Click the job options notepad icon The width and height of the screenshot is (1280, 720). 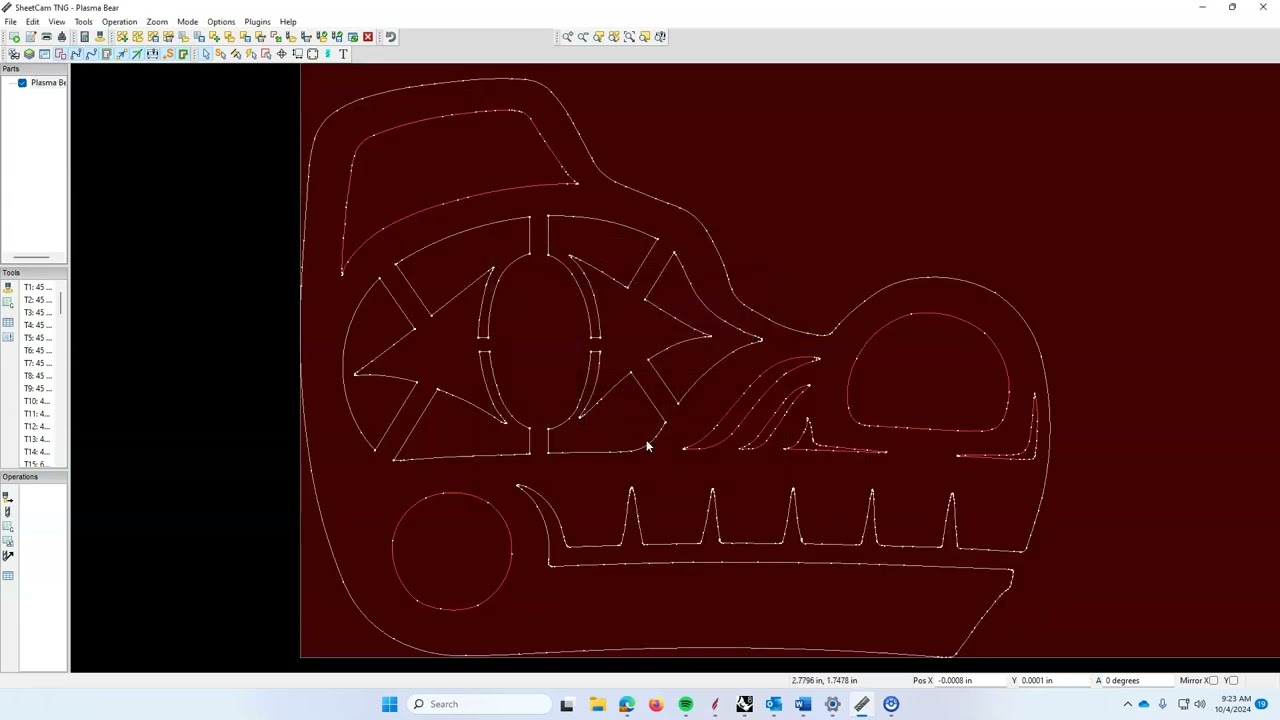click(x=31, y=37)
